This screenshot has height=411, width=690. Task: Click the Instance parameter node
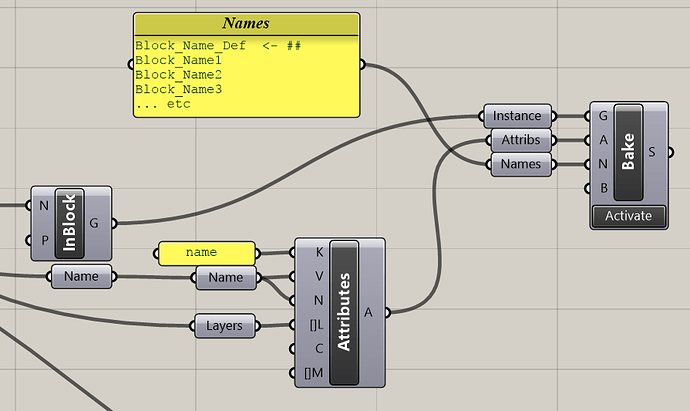(517, 116)
